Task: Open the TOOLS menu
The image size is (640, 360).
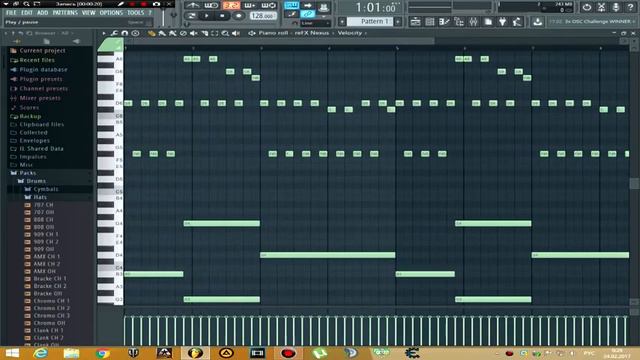Action: click(136, 13)
